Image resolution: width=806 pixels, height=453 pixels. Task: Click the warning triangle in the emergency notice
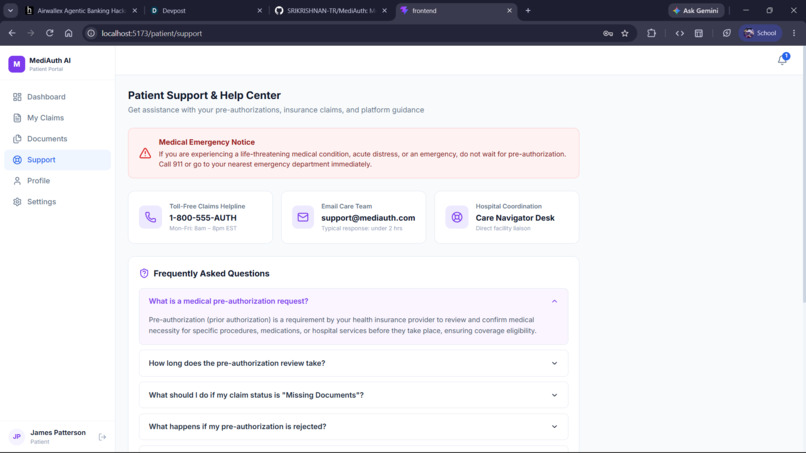145,153
